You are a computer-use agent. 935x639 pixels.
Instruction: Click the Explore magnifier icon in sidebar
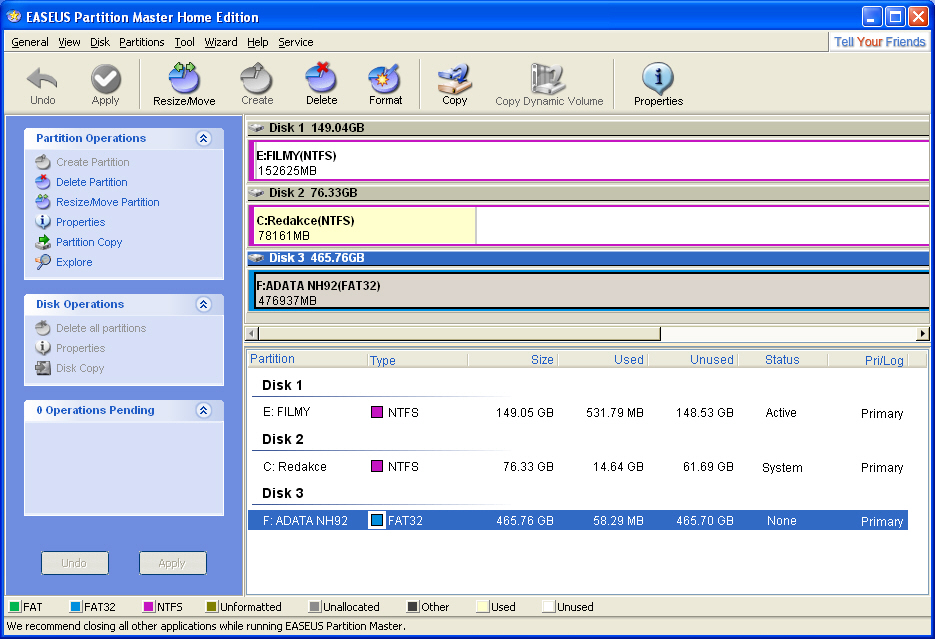[x=43, y=262]
